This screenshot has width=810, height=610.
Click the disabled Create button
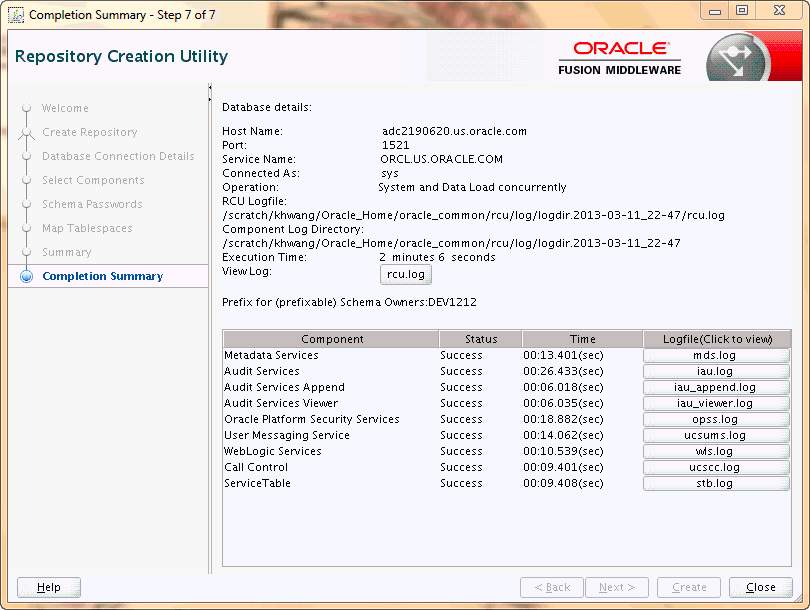click(x=689, y=587)
